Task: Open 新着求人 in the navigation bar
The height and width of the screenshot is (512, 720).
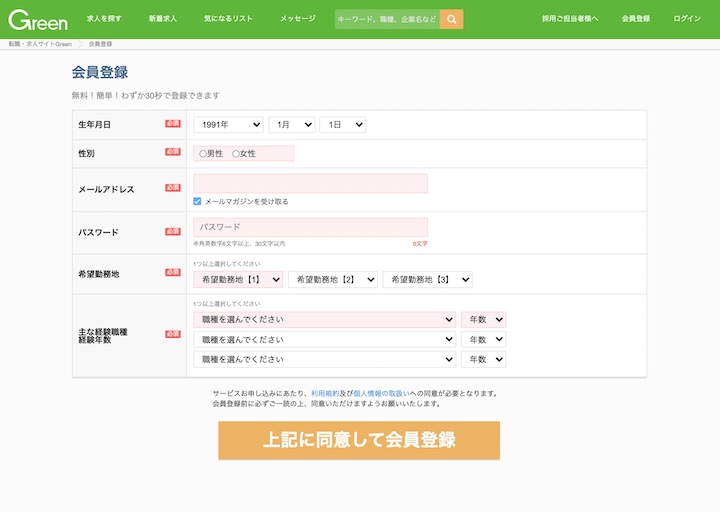Action: (x=163, y=19)
